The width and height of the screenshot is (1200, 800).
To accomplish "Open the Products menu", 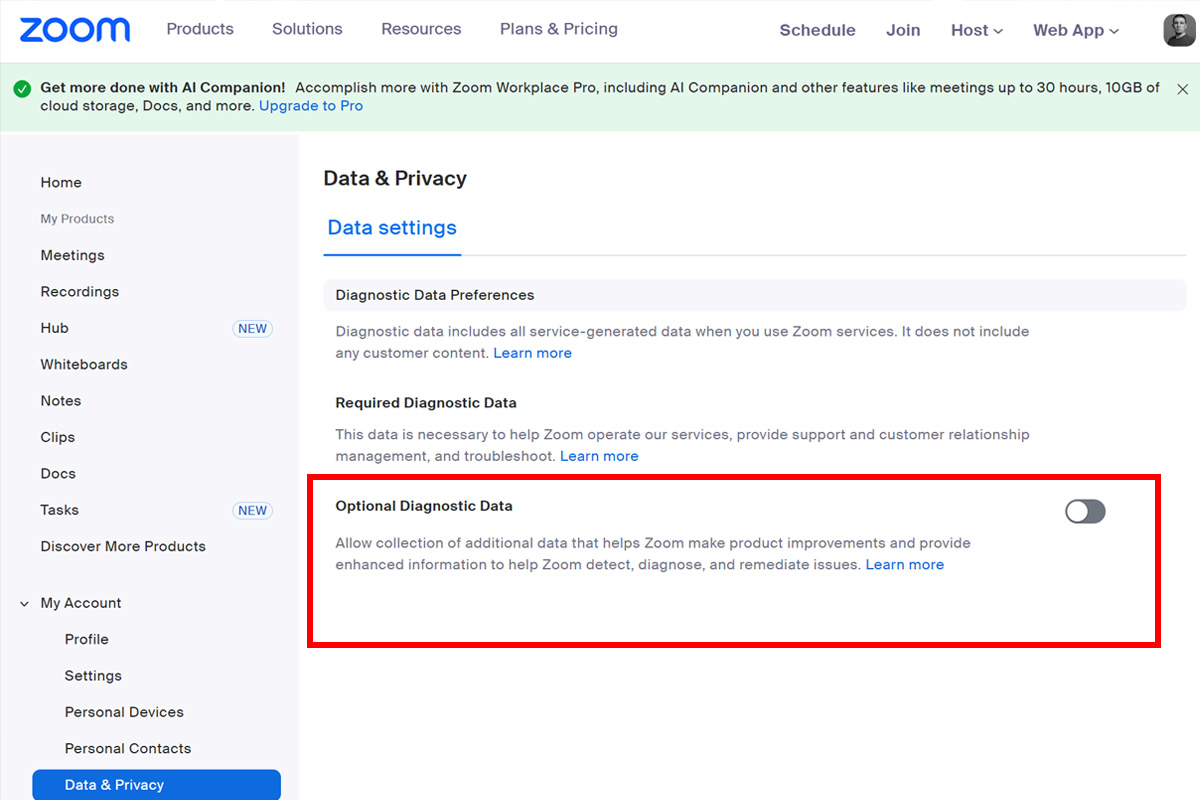I will (200, 29).
